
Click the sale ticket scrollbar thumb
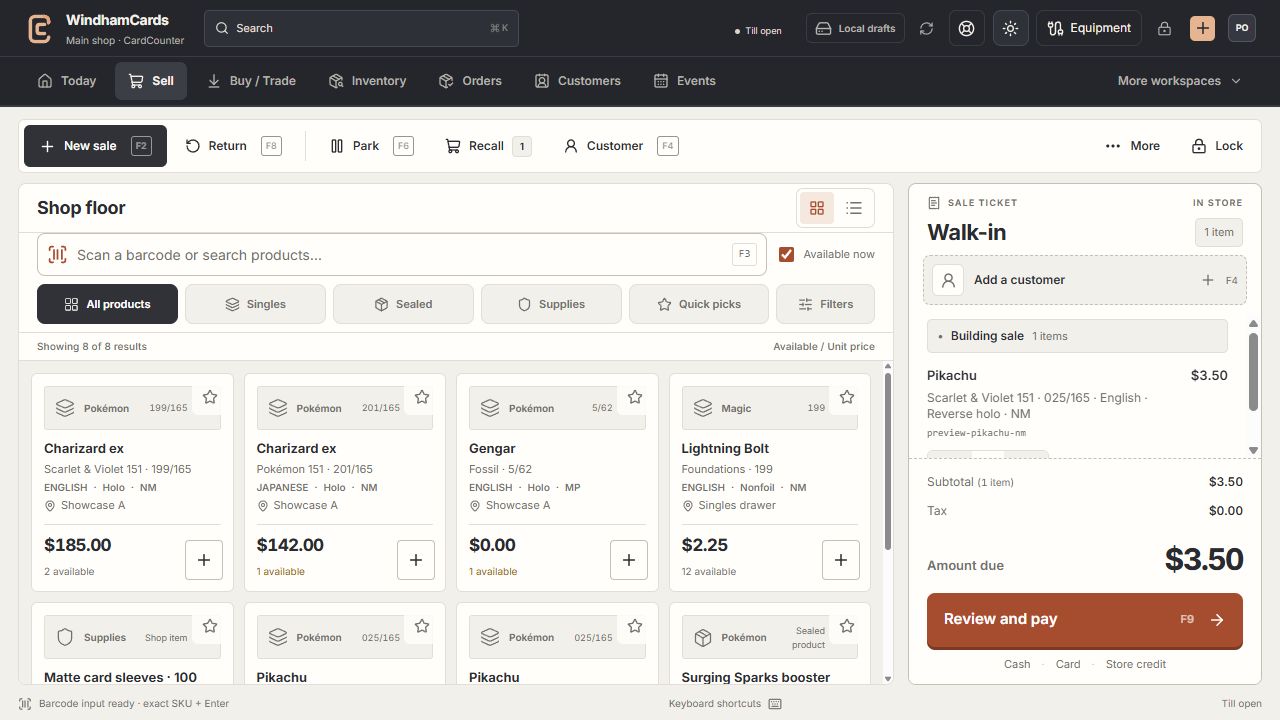tap(1253, 370)
